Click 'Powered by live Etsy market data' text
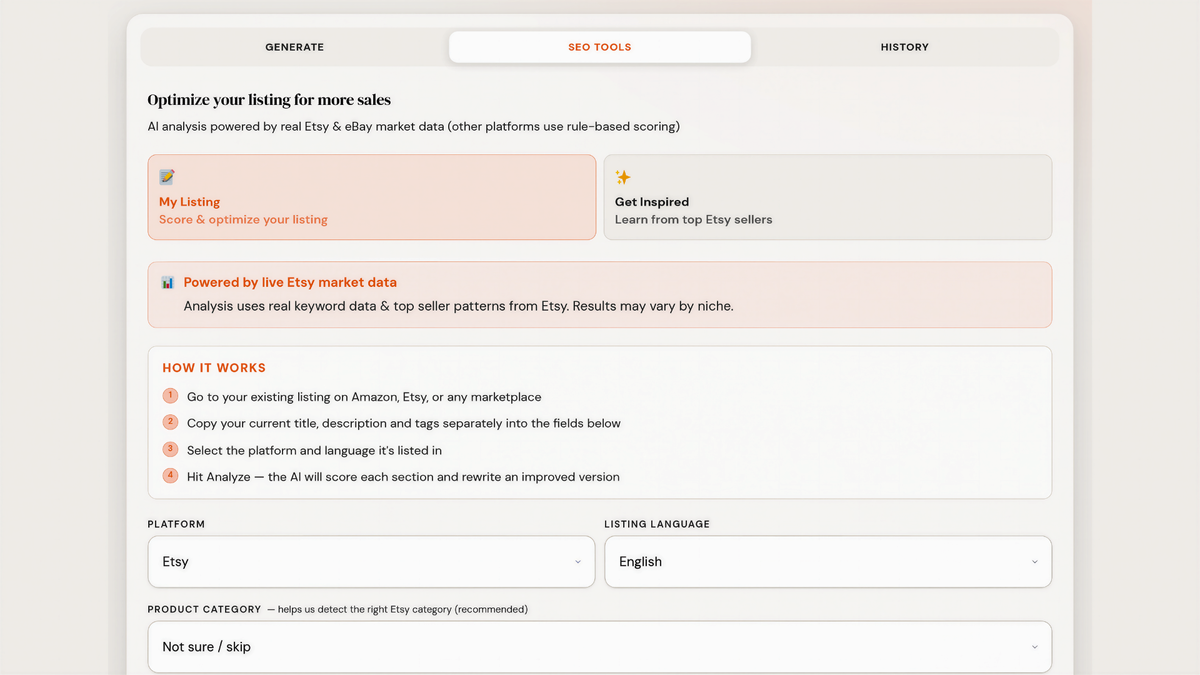 290,283
